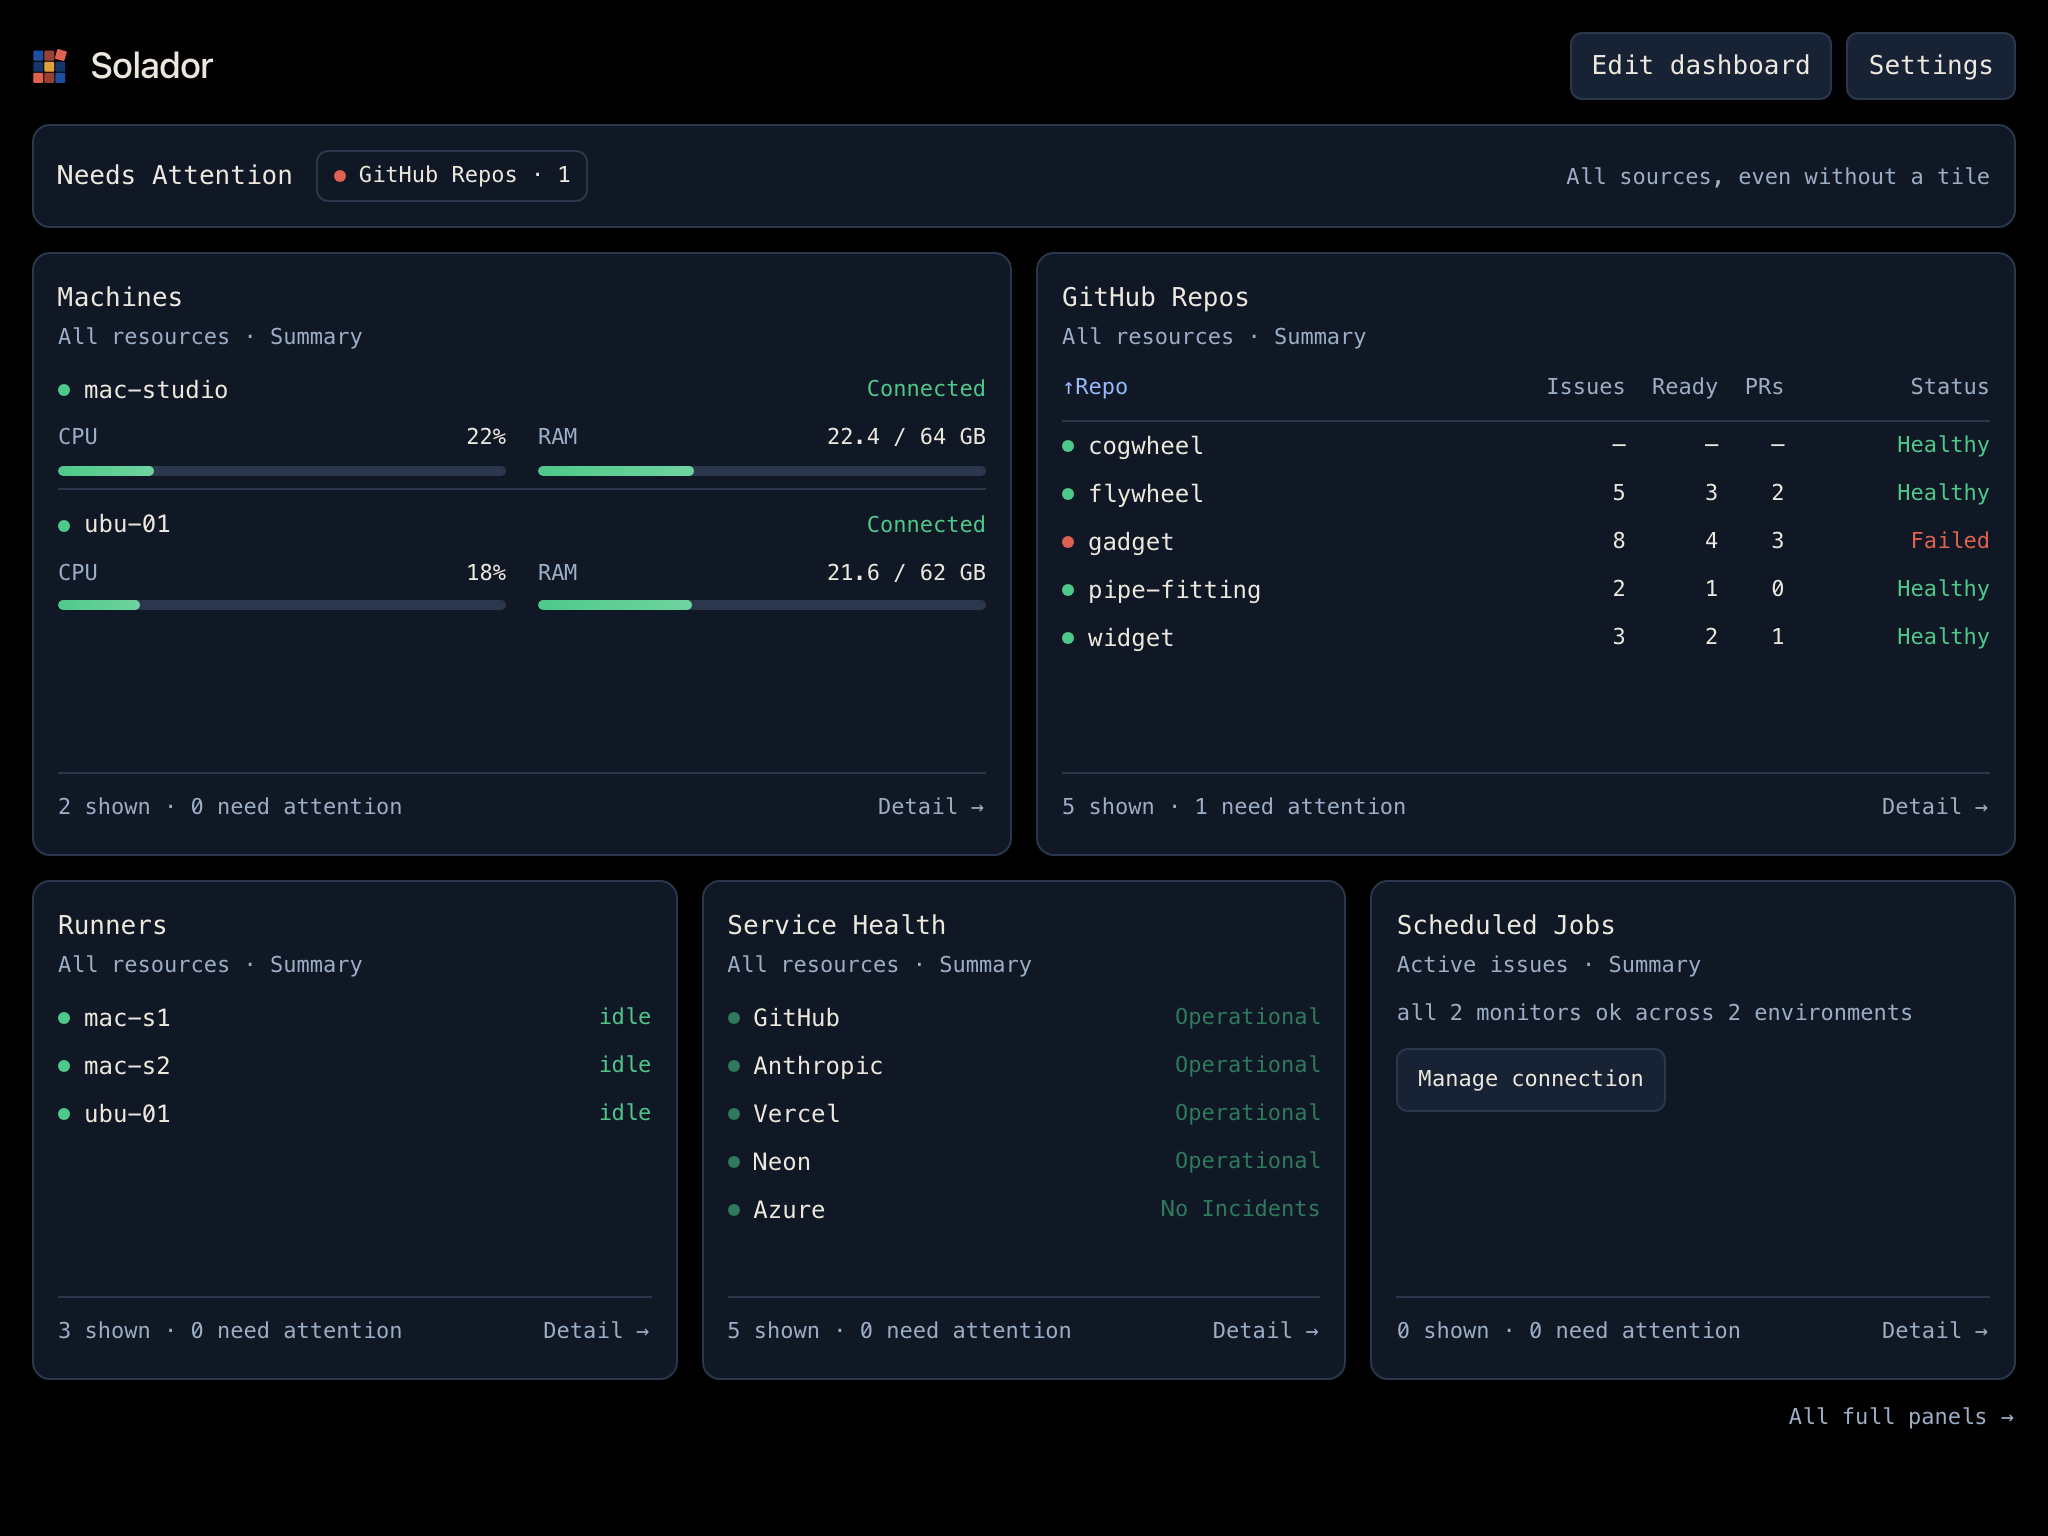Click status dot beside mac-s2 runner
The width and height of the screenshot is (2048, 1536).
64,1066
